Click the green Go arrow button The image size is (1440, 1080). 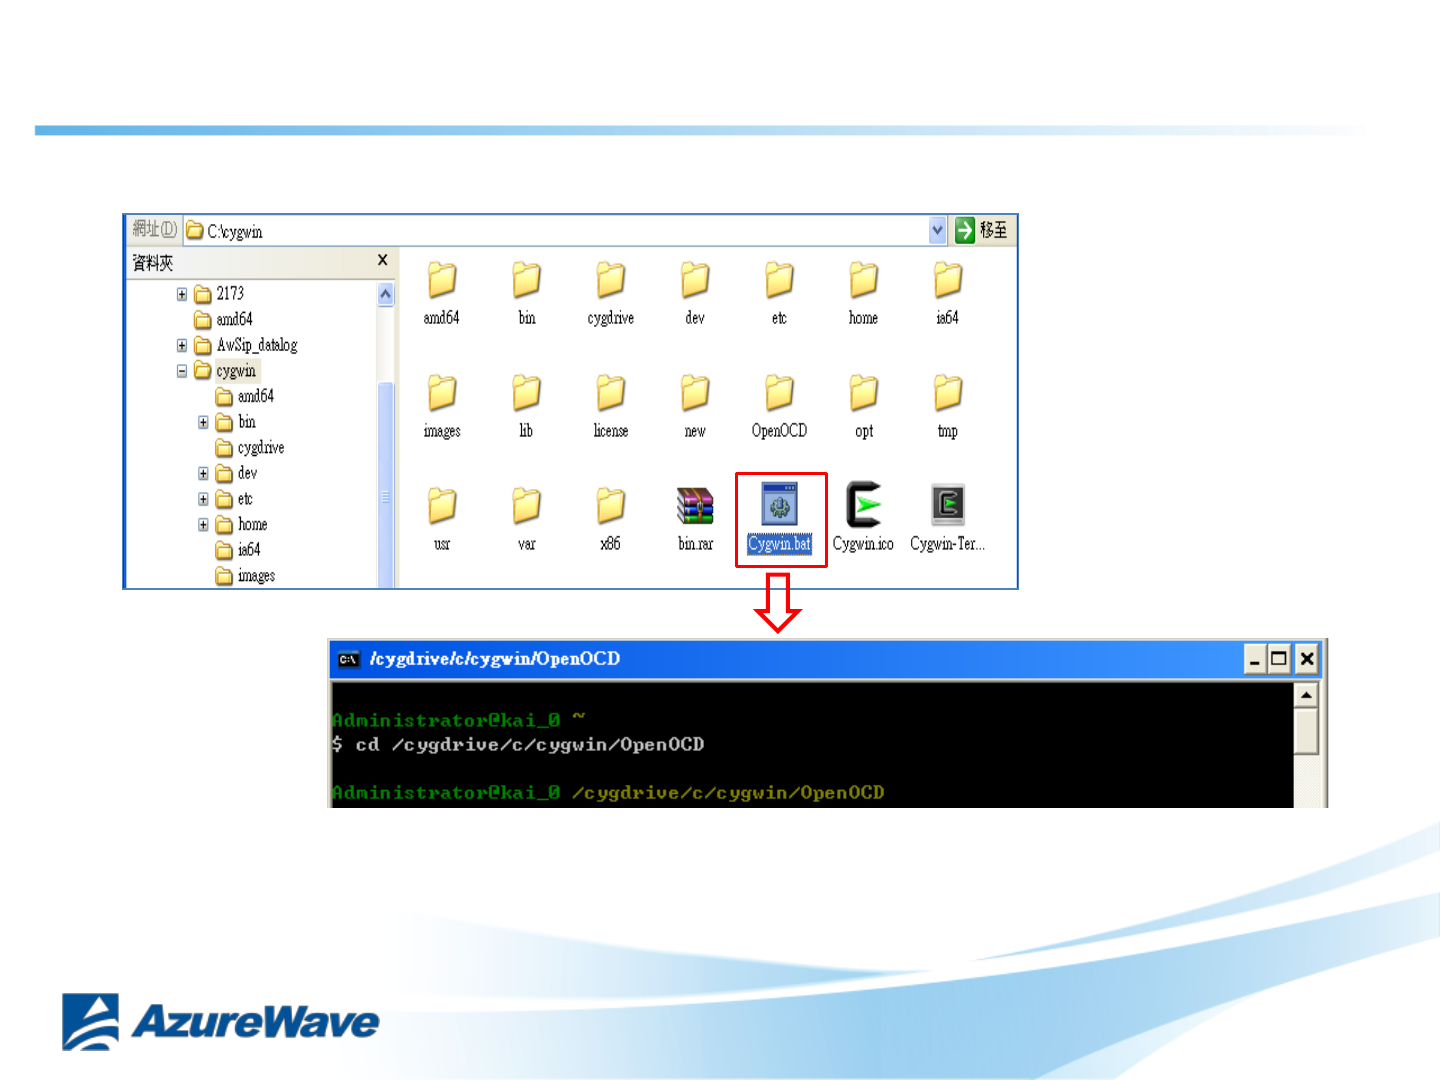tap(965, 230)
